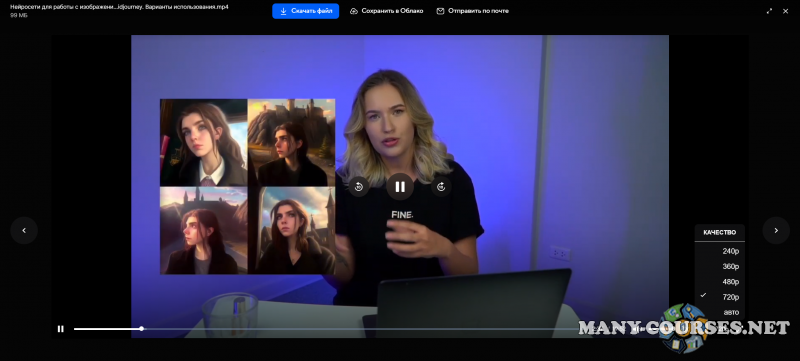Click the Качество menu header

(719, 233)
